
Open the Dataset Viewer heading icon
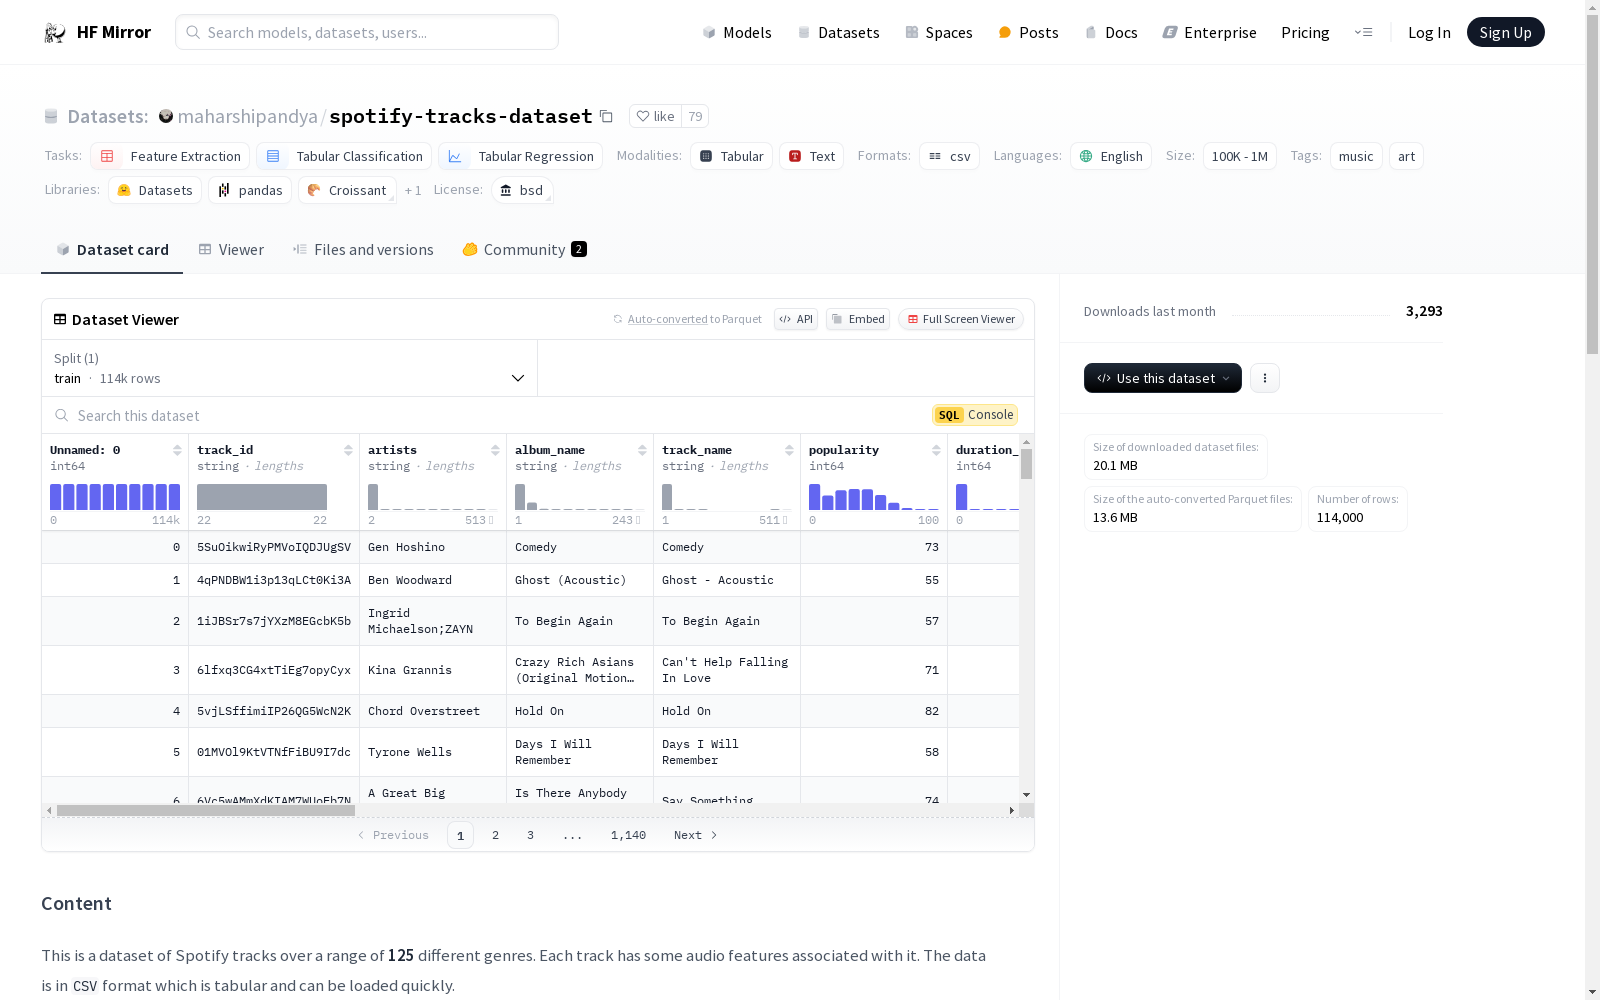(60, 319)
